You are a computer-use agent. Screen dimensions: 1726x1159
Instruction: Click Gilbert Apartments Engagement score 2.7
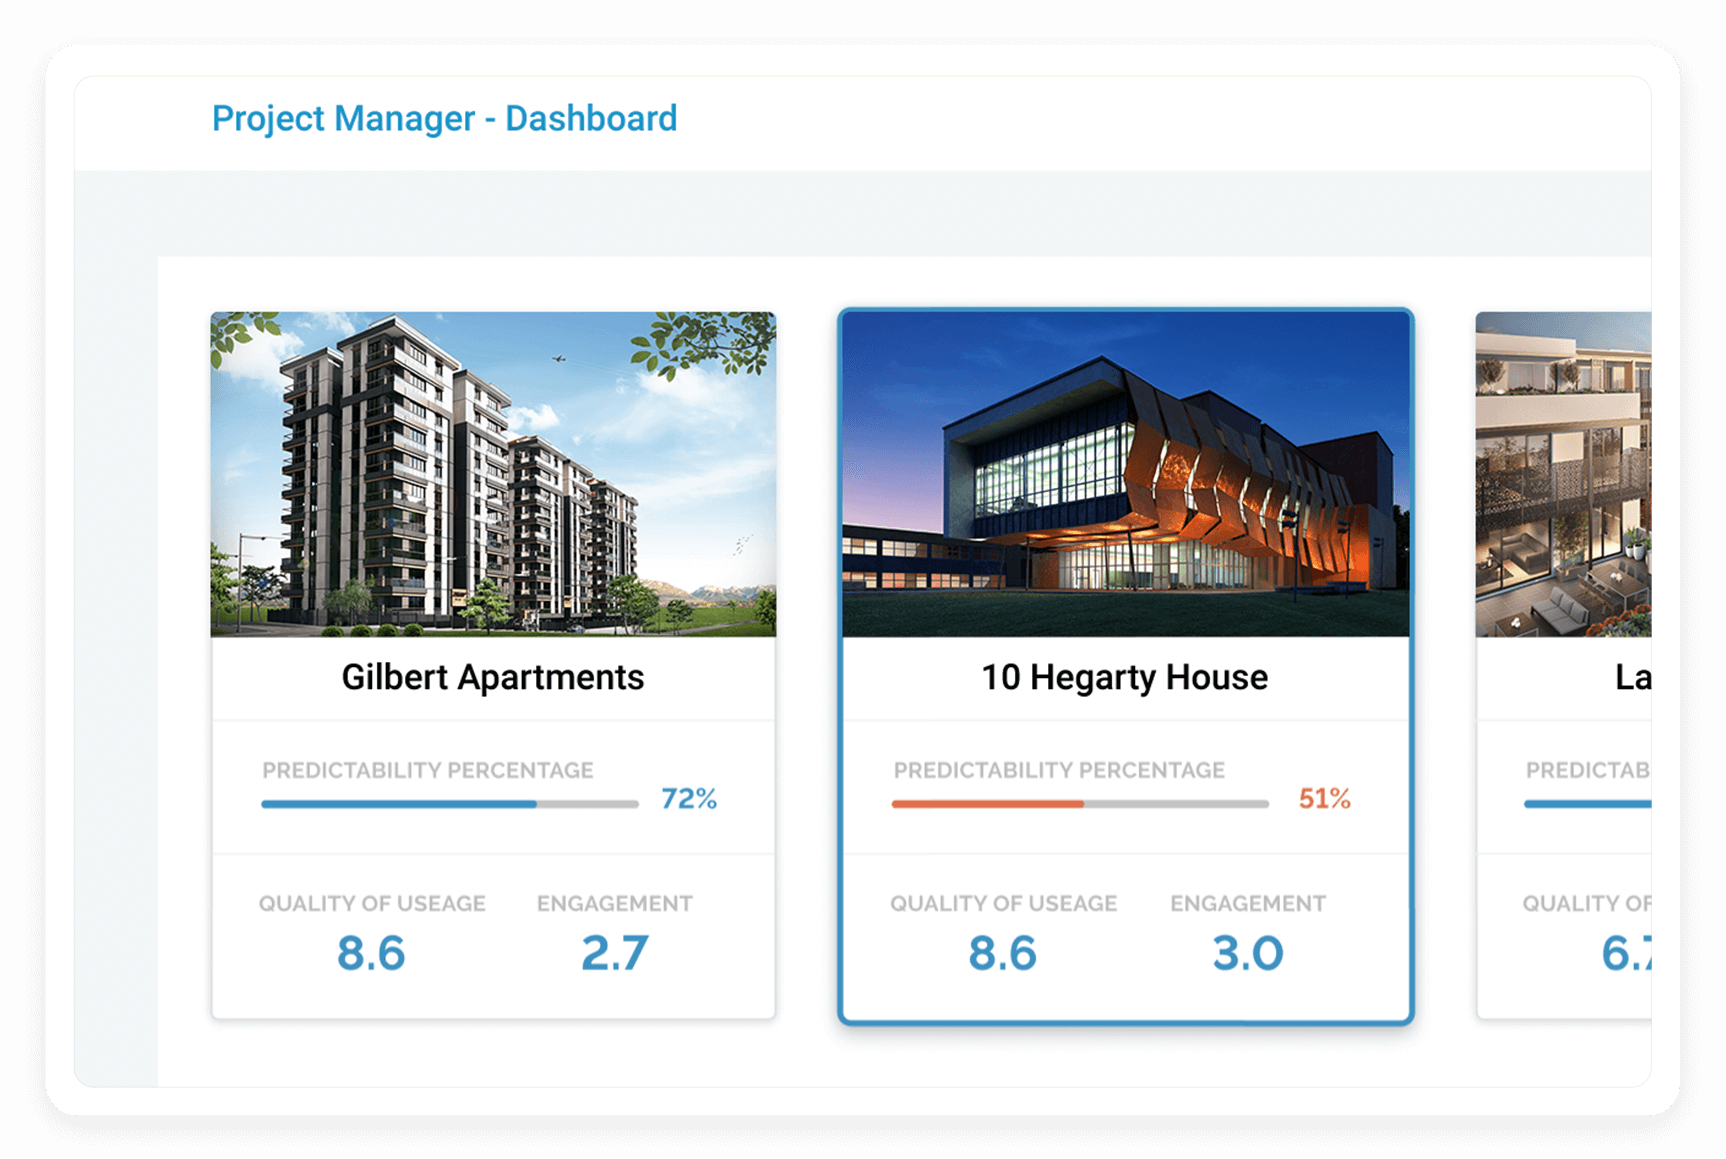(615, 953)
